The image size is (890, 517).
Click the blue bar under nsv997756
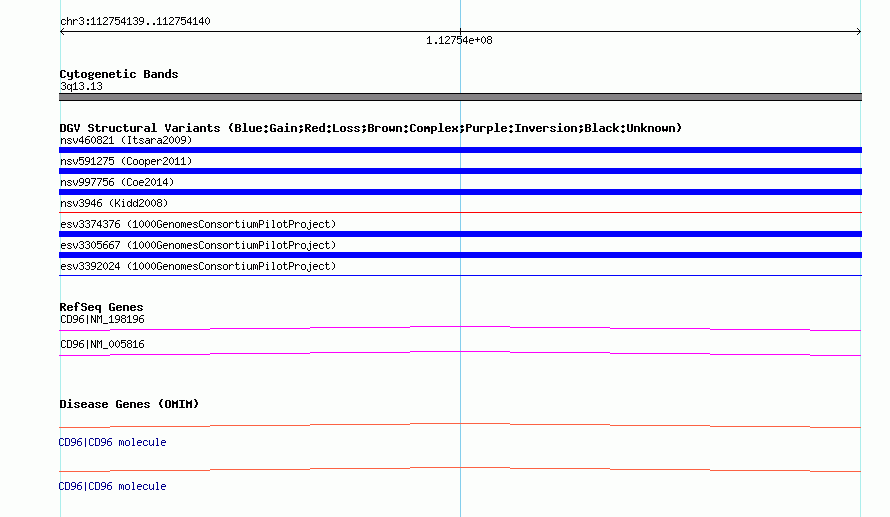[460, 192]
